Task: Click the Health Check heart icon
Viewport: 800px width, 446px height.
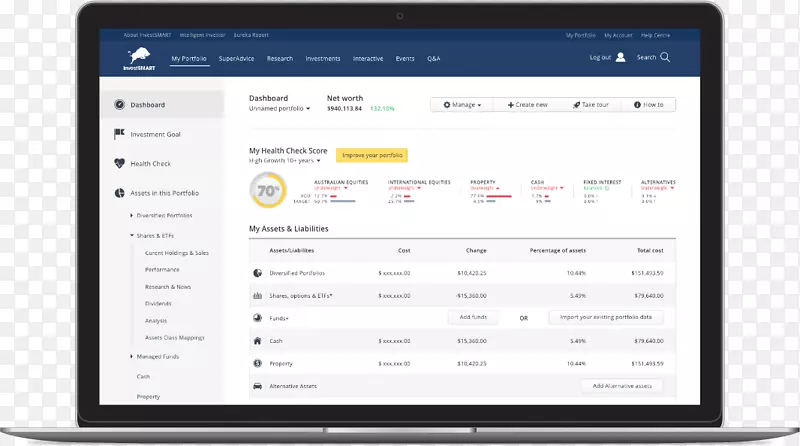Action: click(x=119, y=163)
